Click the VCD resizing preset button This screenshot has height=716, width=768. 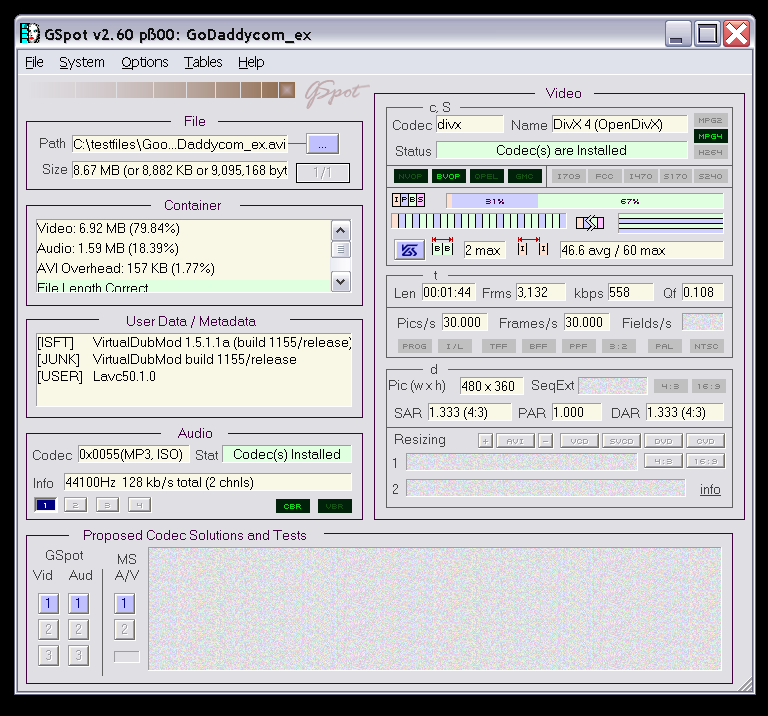pyautogui.click(x=579, y=441)
